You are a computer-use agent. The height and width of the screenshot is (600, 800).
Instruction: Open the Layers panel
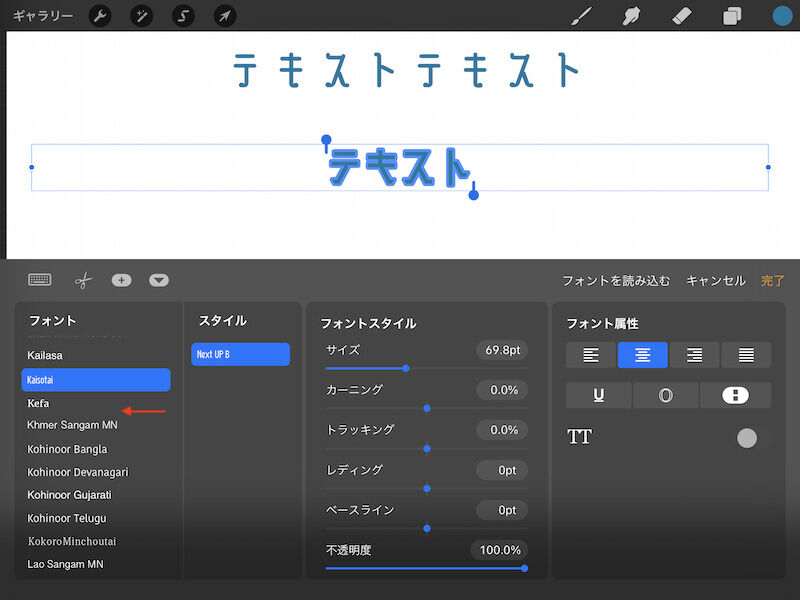[x=732, y=16]
